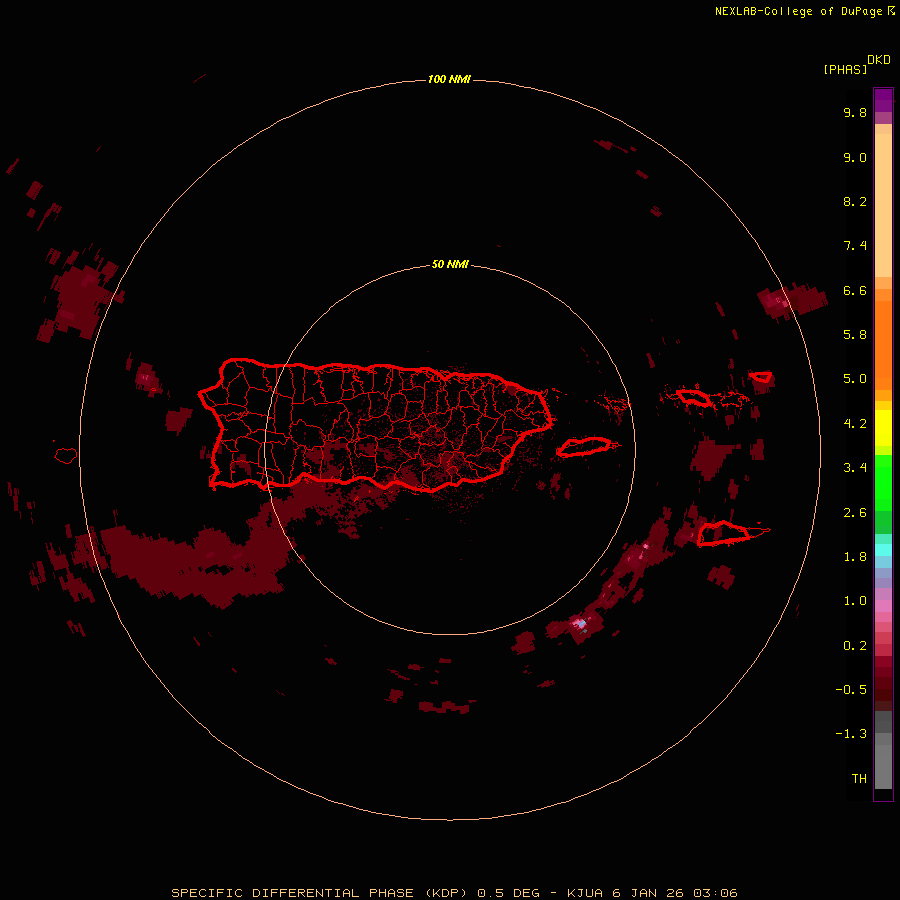Click the yellow colorbar segment

[883, 428]
